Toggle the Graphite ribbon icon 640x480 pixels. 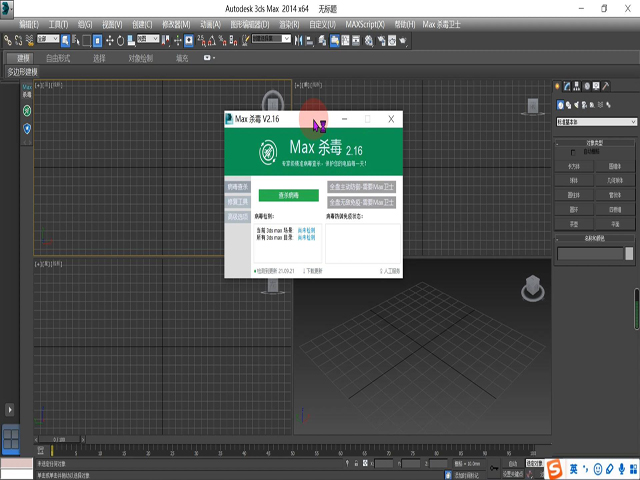[x=334, y=40]
